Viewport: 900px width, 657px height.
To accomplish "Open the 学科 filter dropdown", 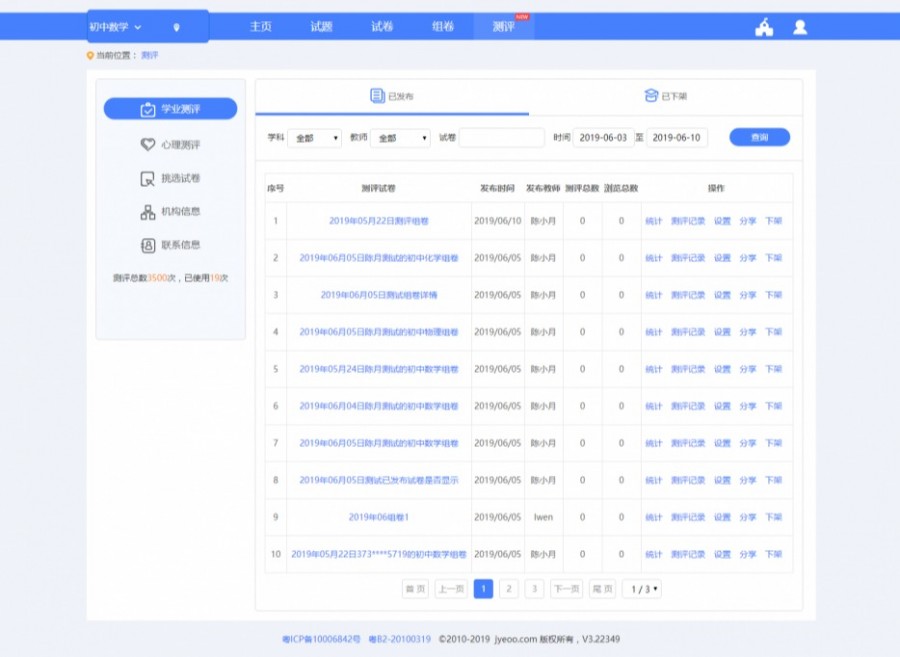I will tap(315, 138).
